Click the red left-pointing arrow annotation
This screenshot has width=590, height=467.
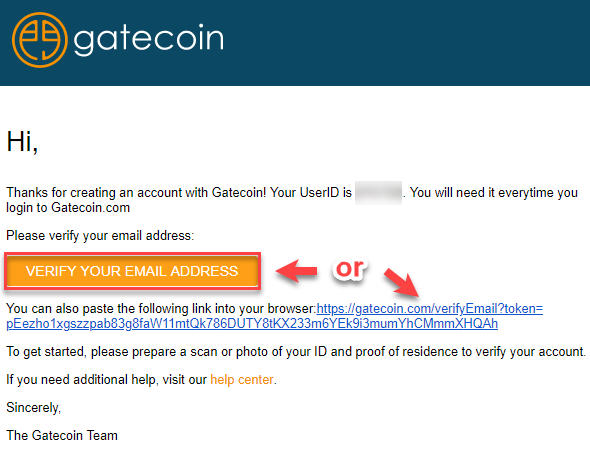[297, 271]
